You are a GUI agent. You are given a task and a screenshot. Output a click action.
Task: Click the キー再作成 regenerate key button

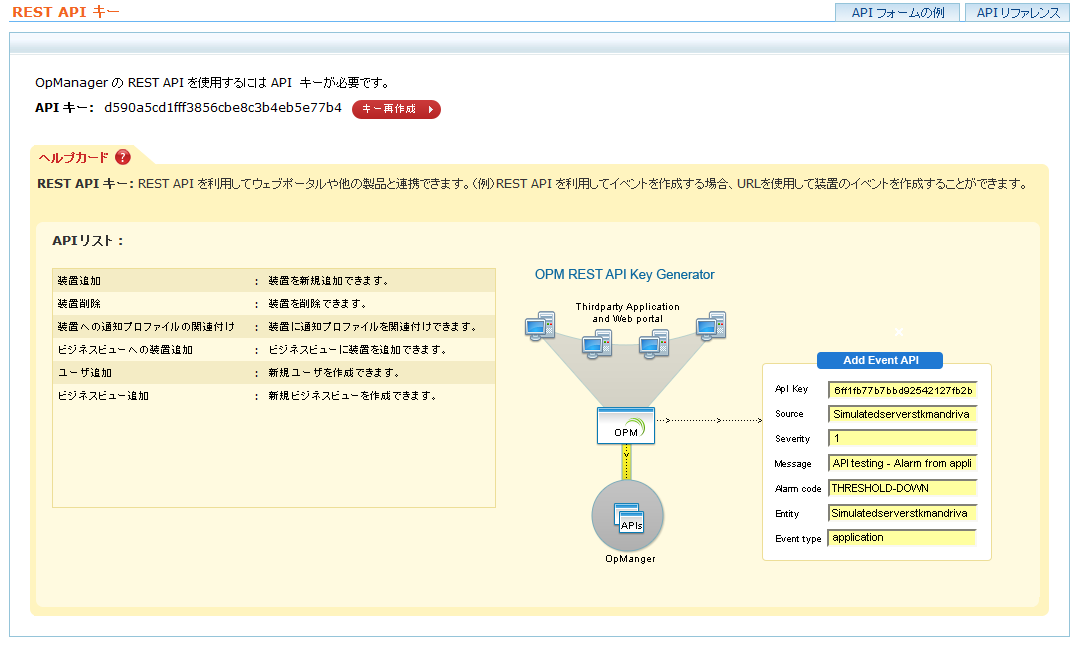click(x=396, y=109)
